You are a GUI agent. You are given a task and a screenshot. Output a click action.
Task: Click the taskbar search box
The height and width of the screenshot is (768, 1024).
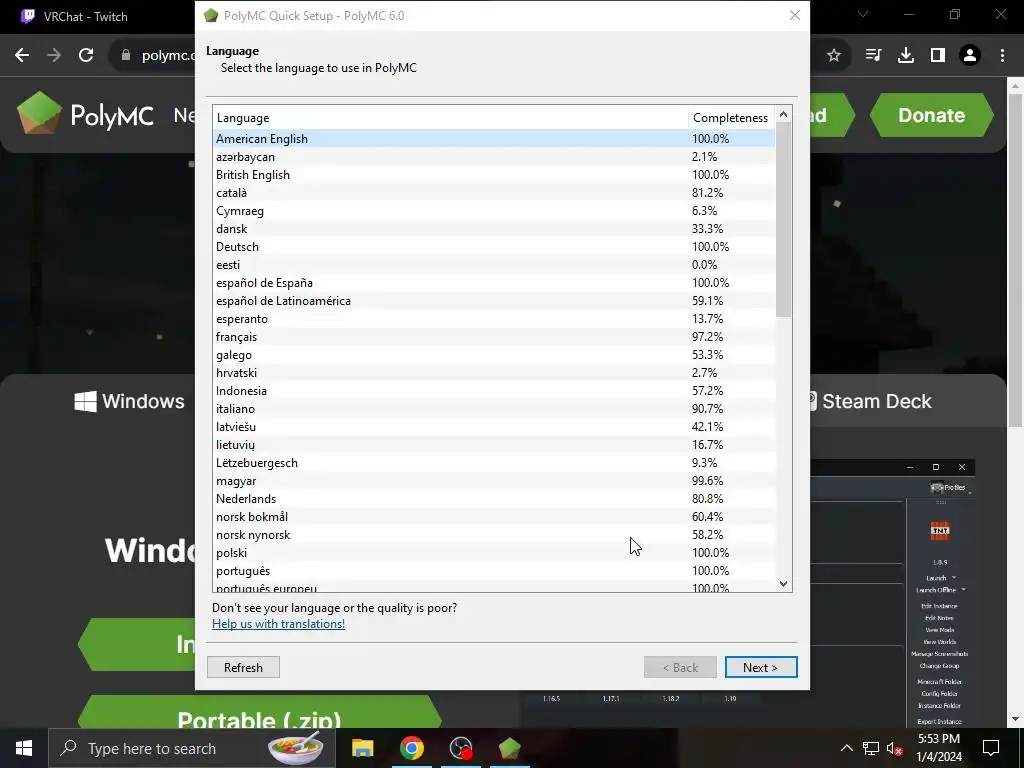click(192, 748)
